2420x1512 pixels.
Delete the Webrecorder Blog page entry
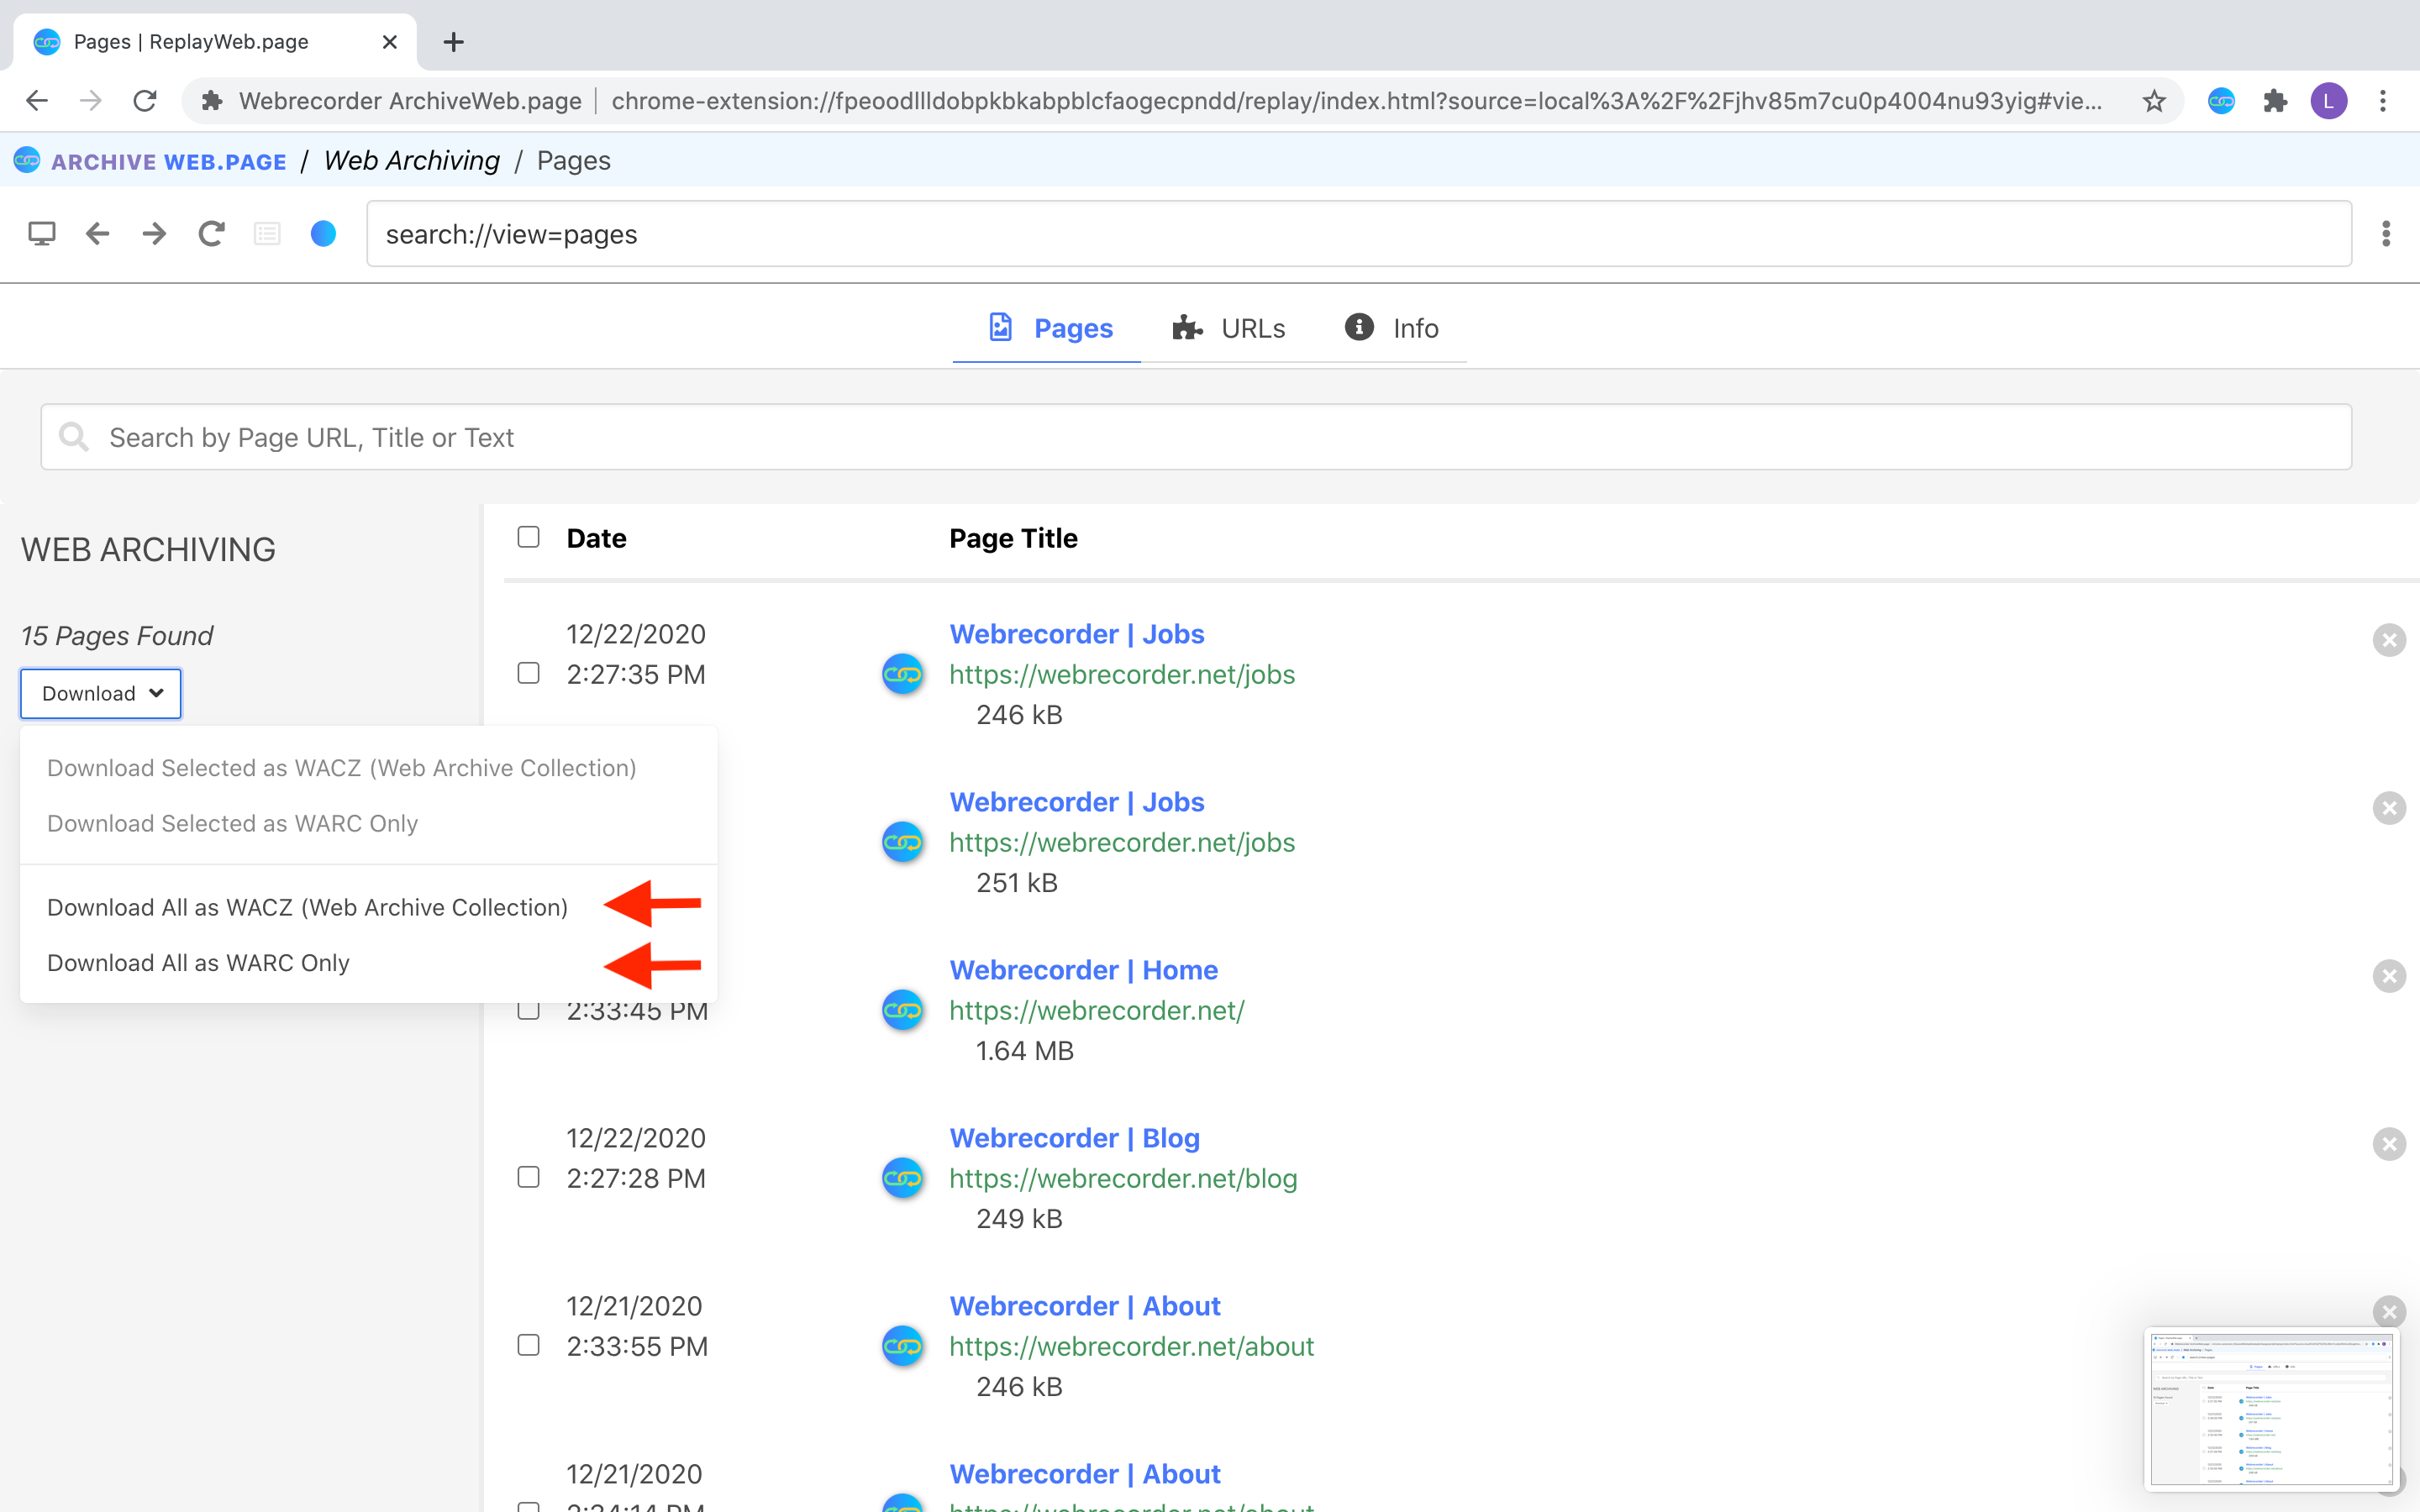2389,1144
